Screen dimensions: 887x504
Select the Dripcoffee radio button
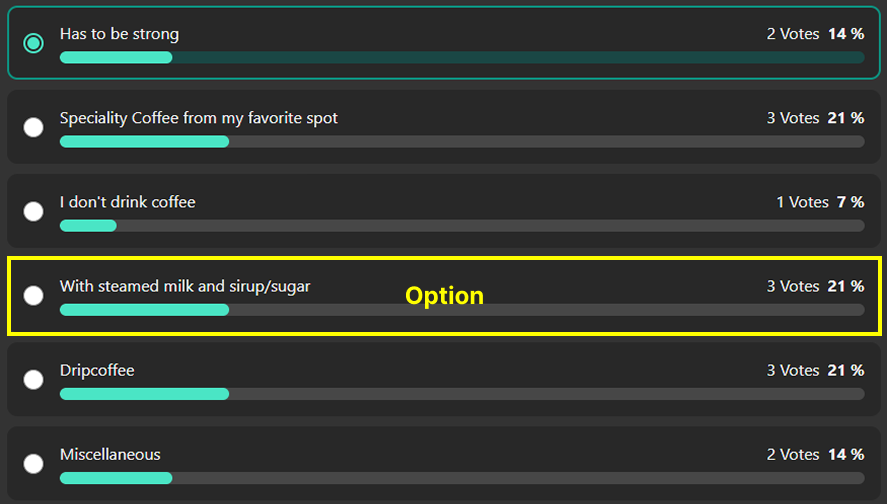pyautogui.click(x=34, y=379)
